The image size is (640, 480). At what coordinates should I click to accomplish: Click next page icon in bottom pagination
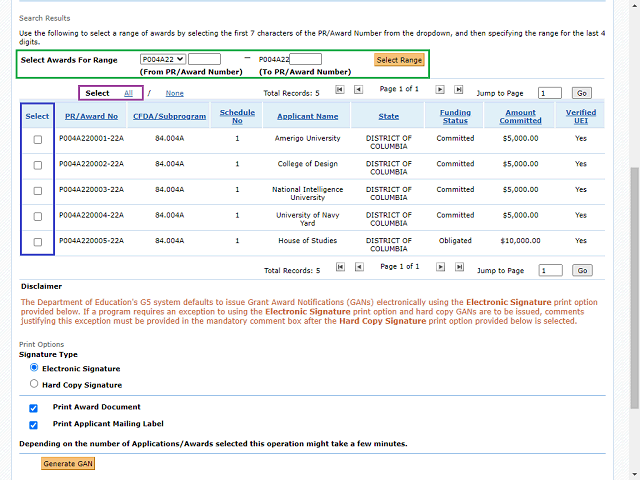[x=440, y=267]
